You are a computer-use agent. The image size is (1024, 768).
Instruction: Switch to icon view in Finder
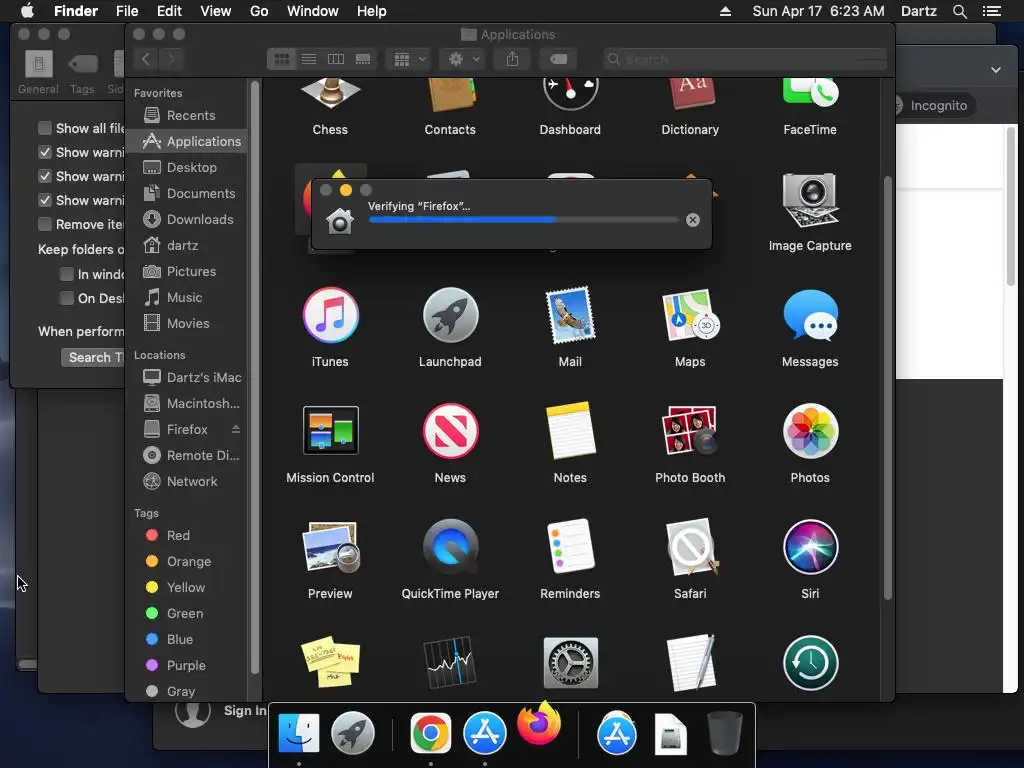[x=281, y=59]
